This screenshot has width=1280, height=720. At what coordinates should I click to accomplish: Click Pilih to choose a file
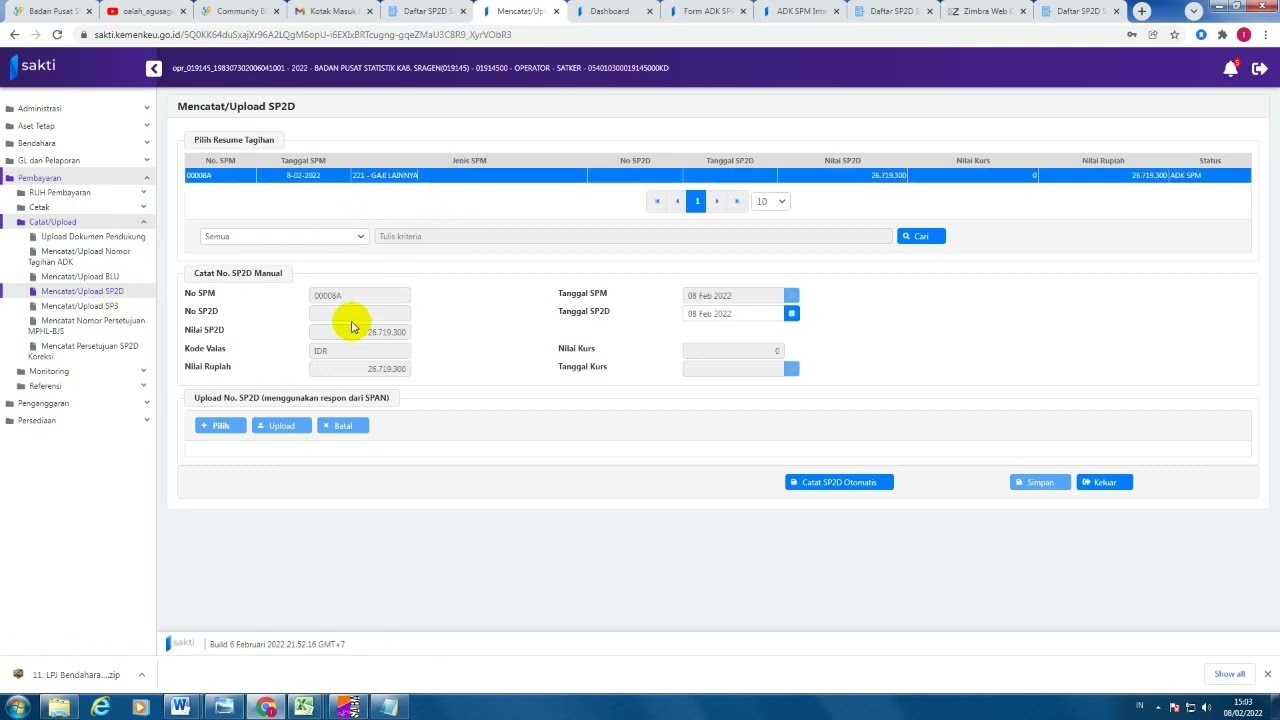(x=220, y=426)
